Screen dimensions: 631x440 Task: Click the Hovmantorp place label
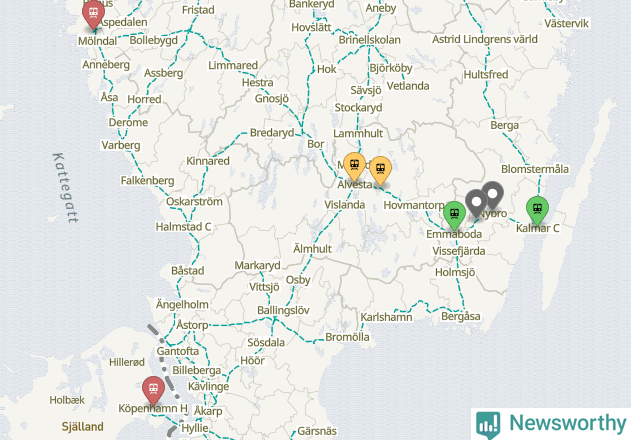pos(414,205)
